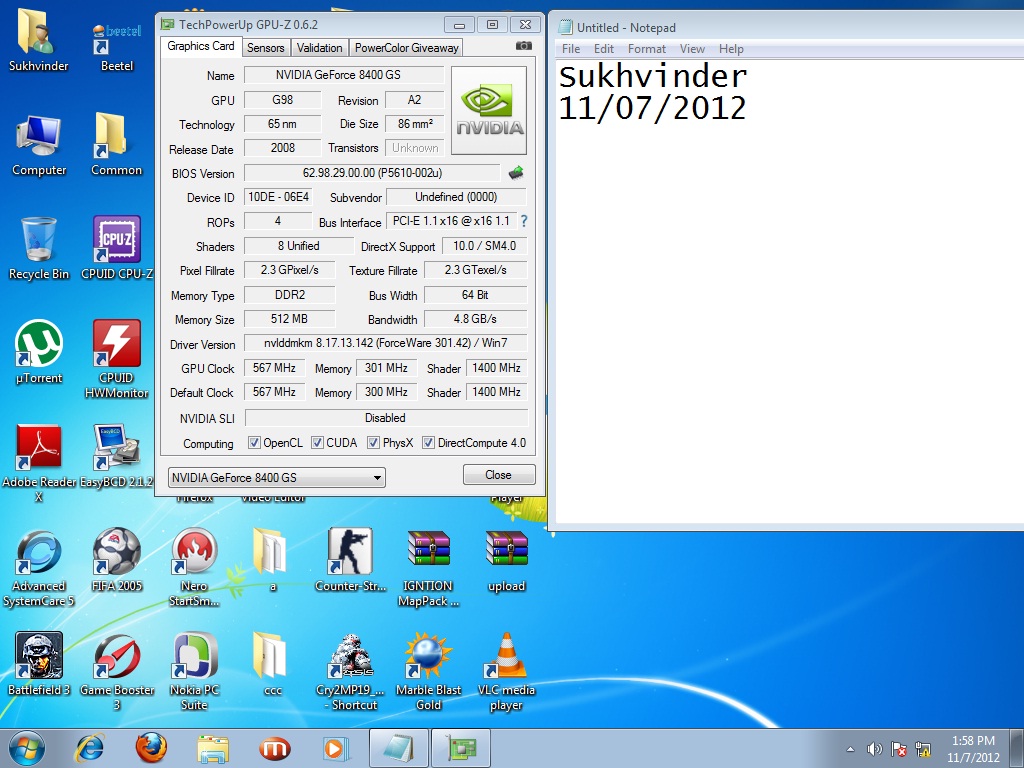
Task: Open the Sukhvinder user folder on desktop
Action: [x=38, y=39]
